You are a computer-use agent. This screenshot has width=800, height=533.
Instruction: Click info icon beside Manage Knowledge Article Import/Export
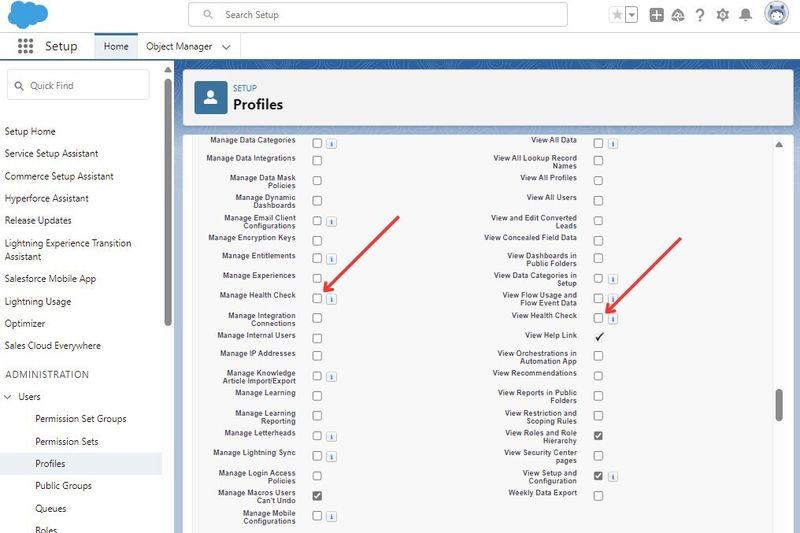click(x=332, y=376)
